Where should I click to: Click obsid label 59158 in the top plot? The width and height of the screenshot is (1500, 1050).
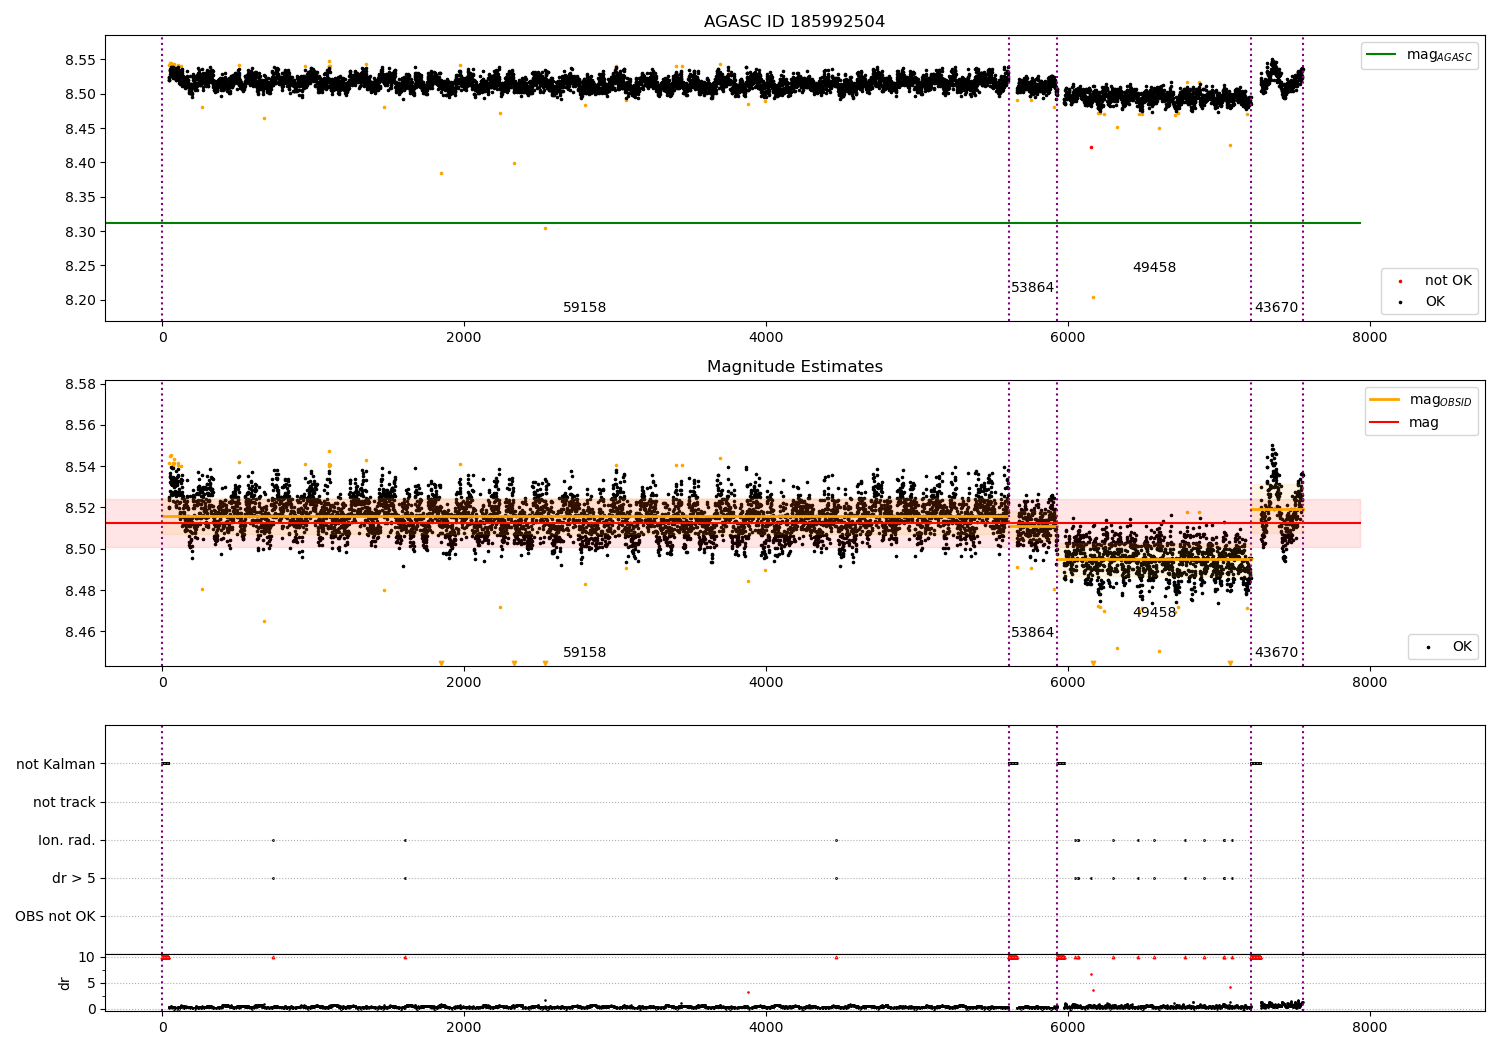click(584, 308)
